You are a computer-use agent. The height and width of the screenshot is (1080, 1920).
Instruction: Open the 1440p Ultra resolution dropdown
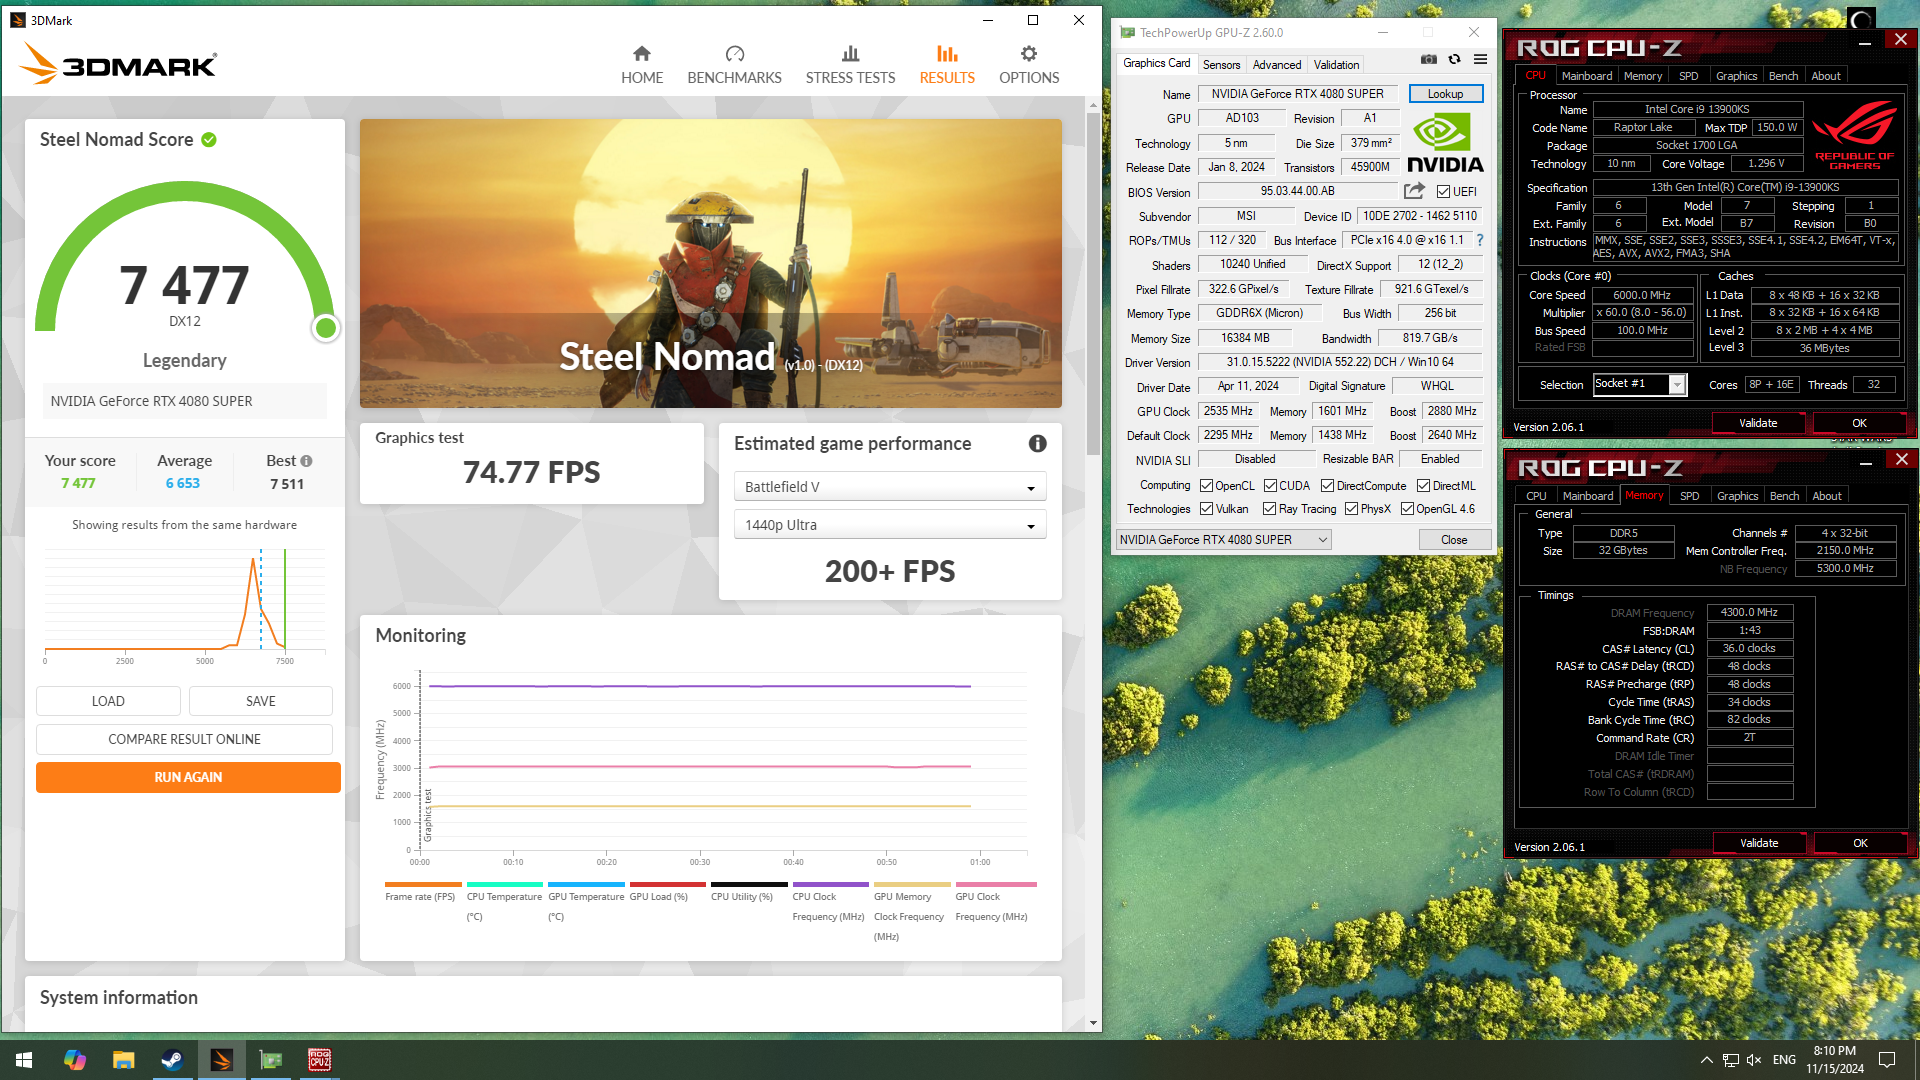tap(890, 525)
